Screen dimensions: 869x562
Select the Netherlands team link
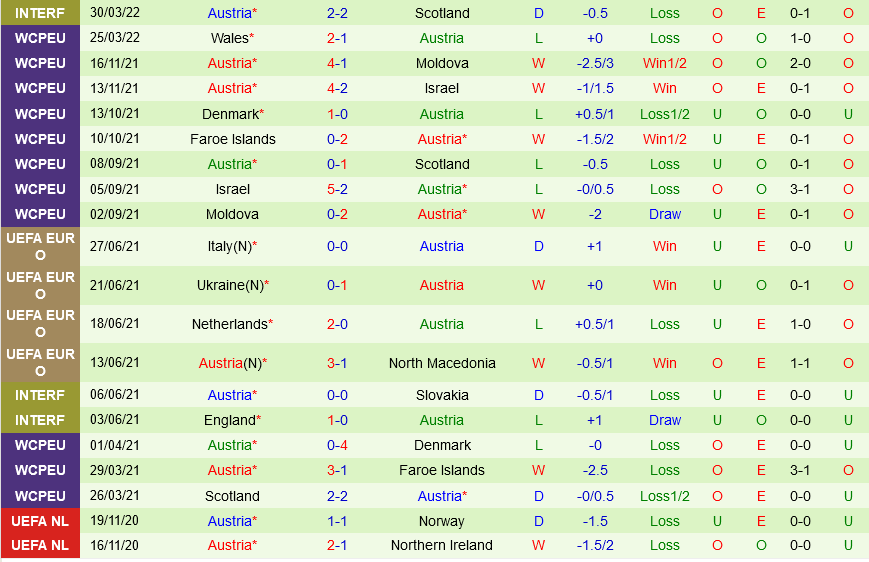click(x=228, y=324)
